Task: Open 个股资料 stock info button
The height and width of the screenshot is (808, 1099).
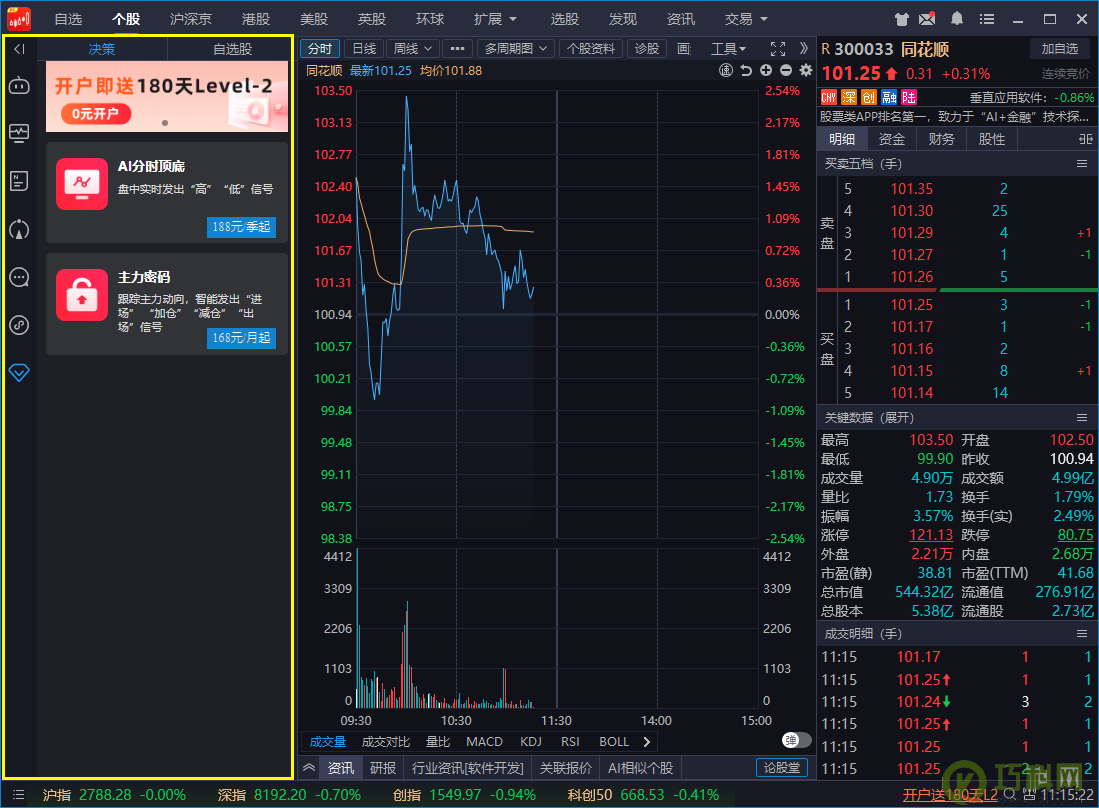Action: [591, 48]
